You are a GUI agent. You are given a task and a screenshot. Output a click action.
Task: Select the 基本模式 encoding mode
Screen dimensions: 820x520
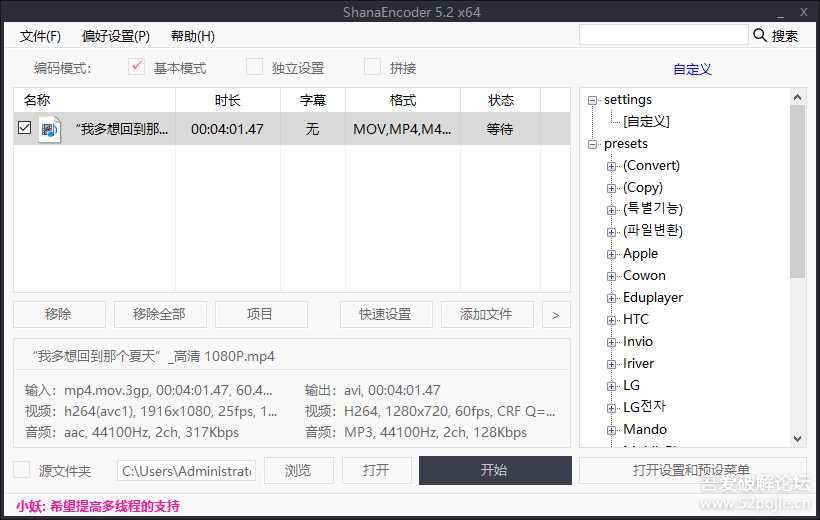(x=137, y=67)
